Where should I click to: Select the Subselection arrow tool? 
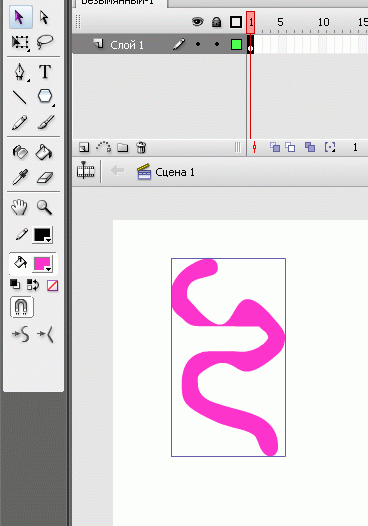pyautogui.click(x=44, y=17)
